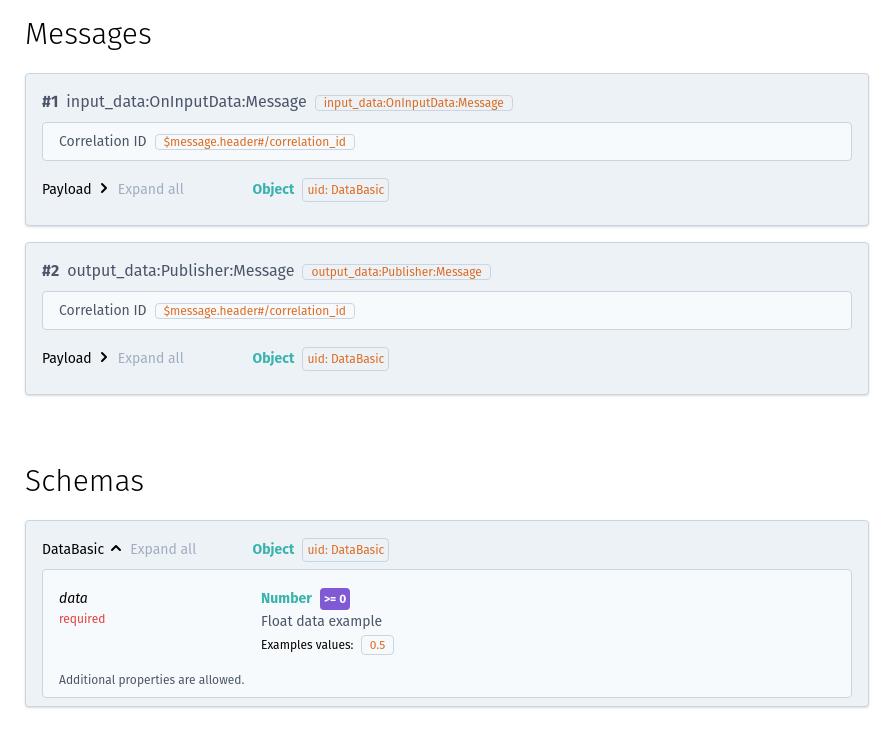
Task: Click the purple >= 0 constraint badge
Action: point(334,599)
